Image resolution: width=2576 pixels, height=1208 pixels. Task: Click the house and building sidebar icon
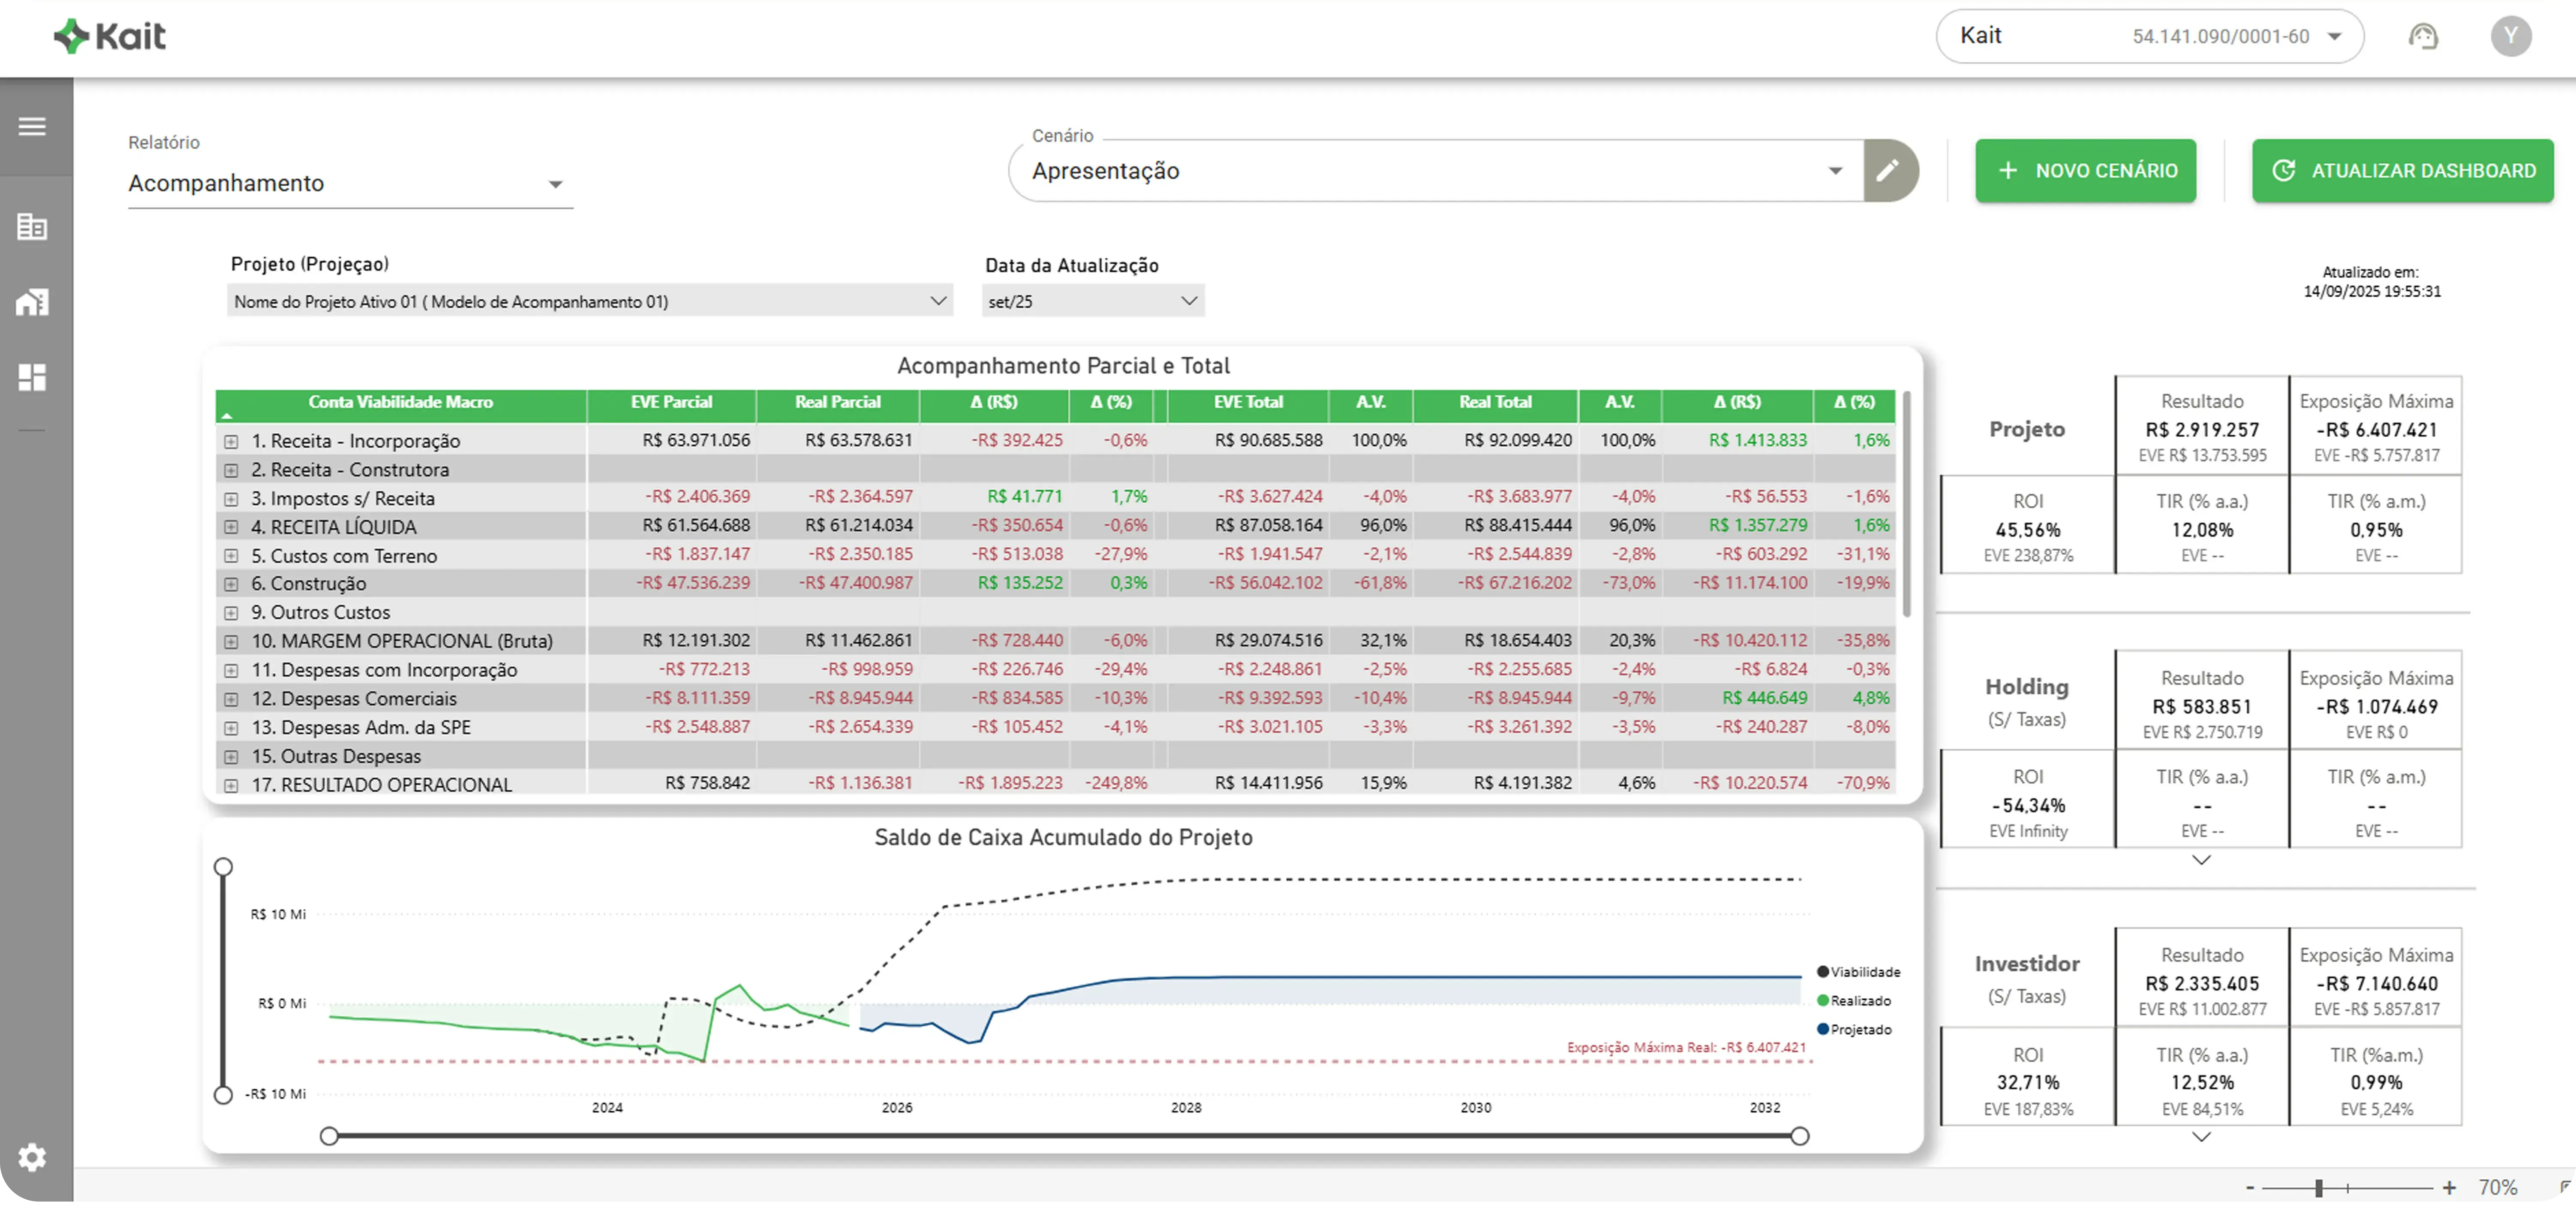(x=32, y=302)
